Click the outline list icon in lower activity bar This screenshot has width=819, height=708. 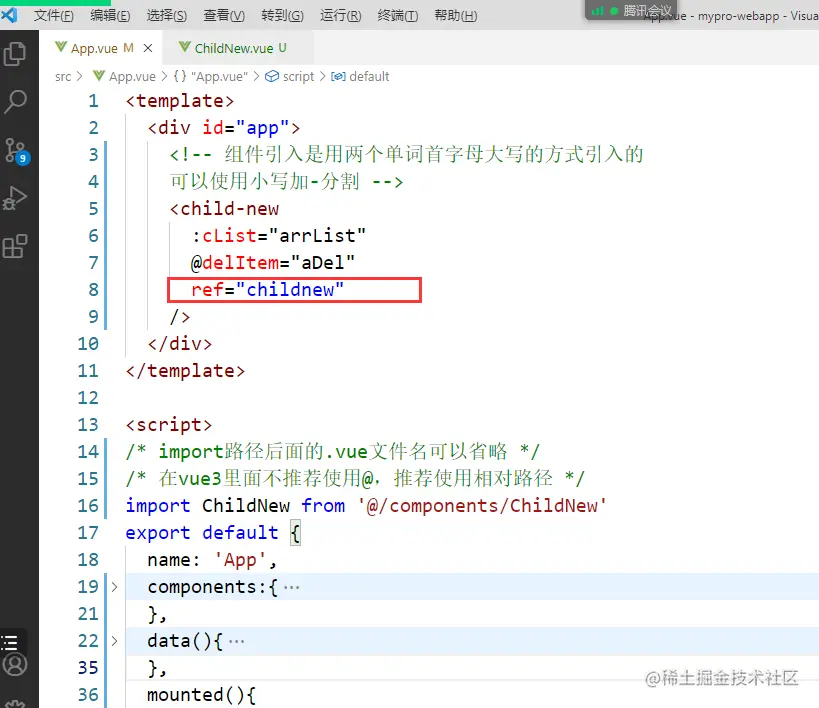point(14,641)
